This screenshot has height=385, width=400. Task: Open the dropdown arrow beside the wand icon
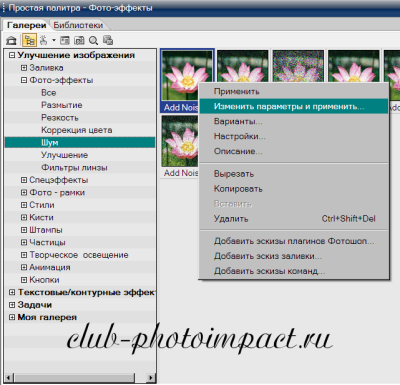coord(54,41)
